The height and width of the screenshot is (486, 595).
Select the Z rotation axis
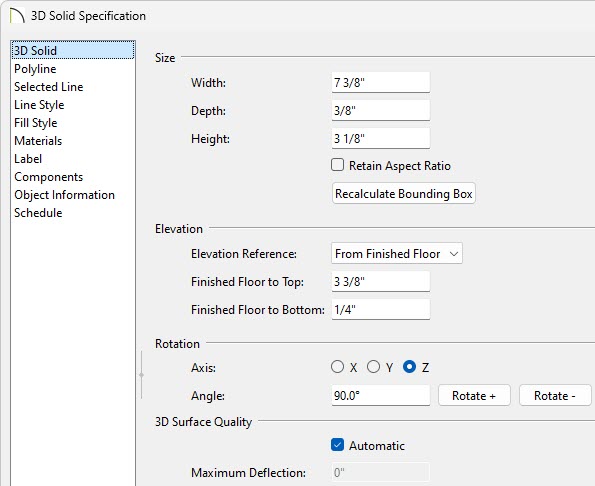[x=409, y=367]
